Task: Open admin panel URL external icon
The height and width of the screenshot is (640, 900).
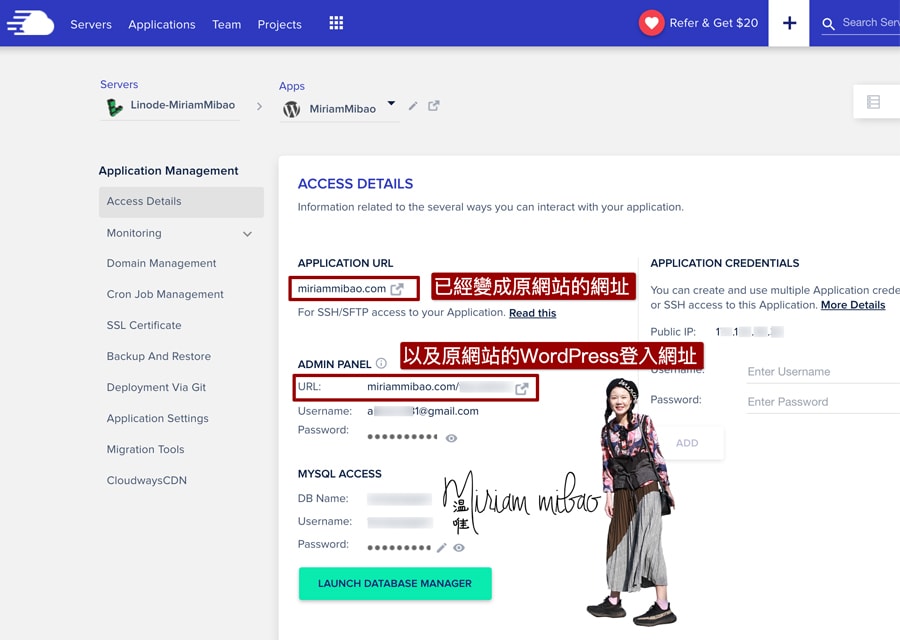Action: point(521,389)
